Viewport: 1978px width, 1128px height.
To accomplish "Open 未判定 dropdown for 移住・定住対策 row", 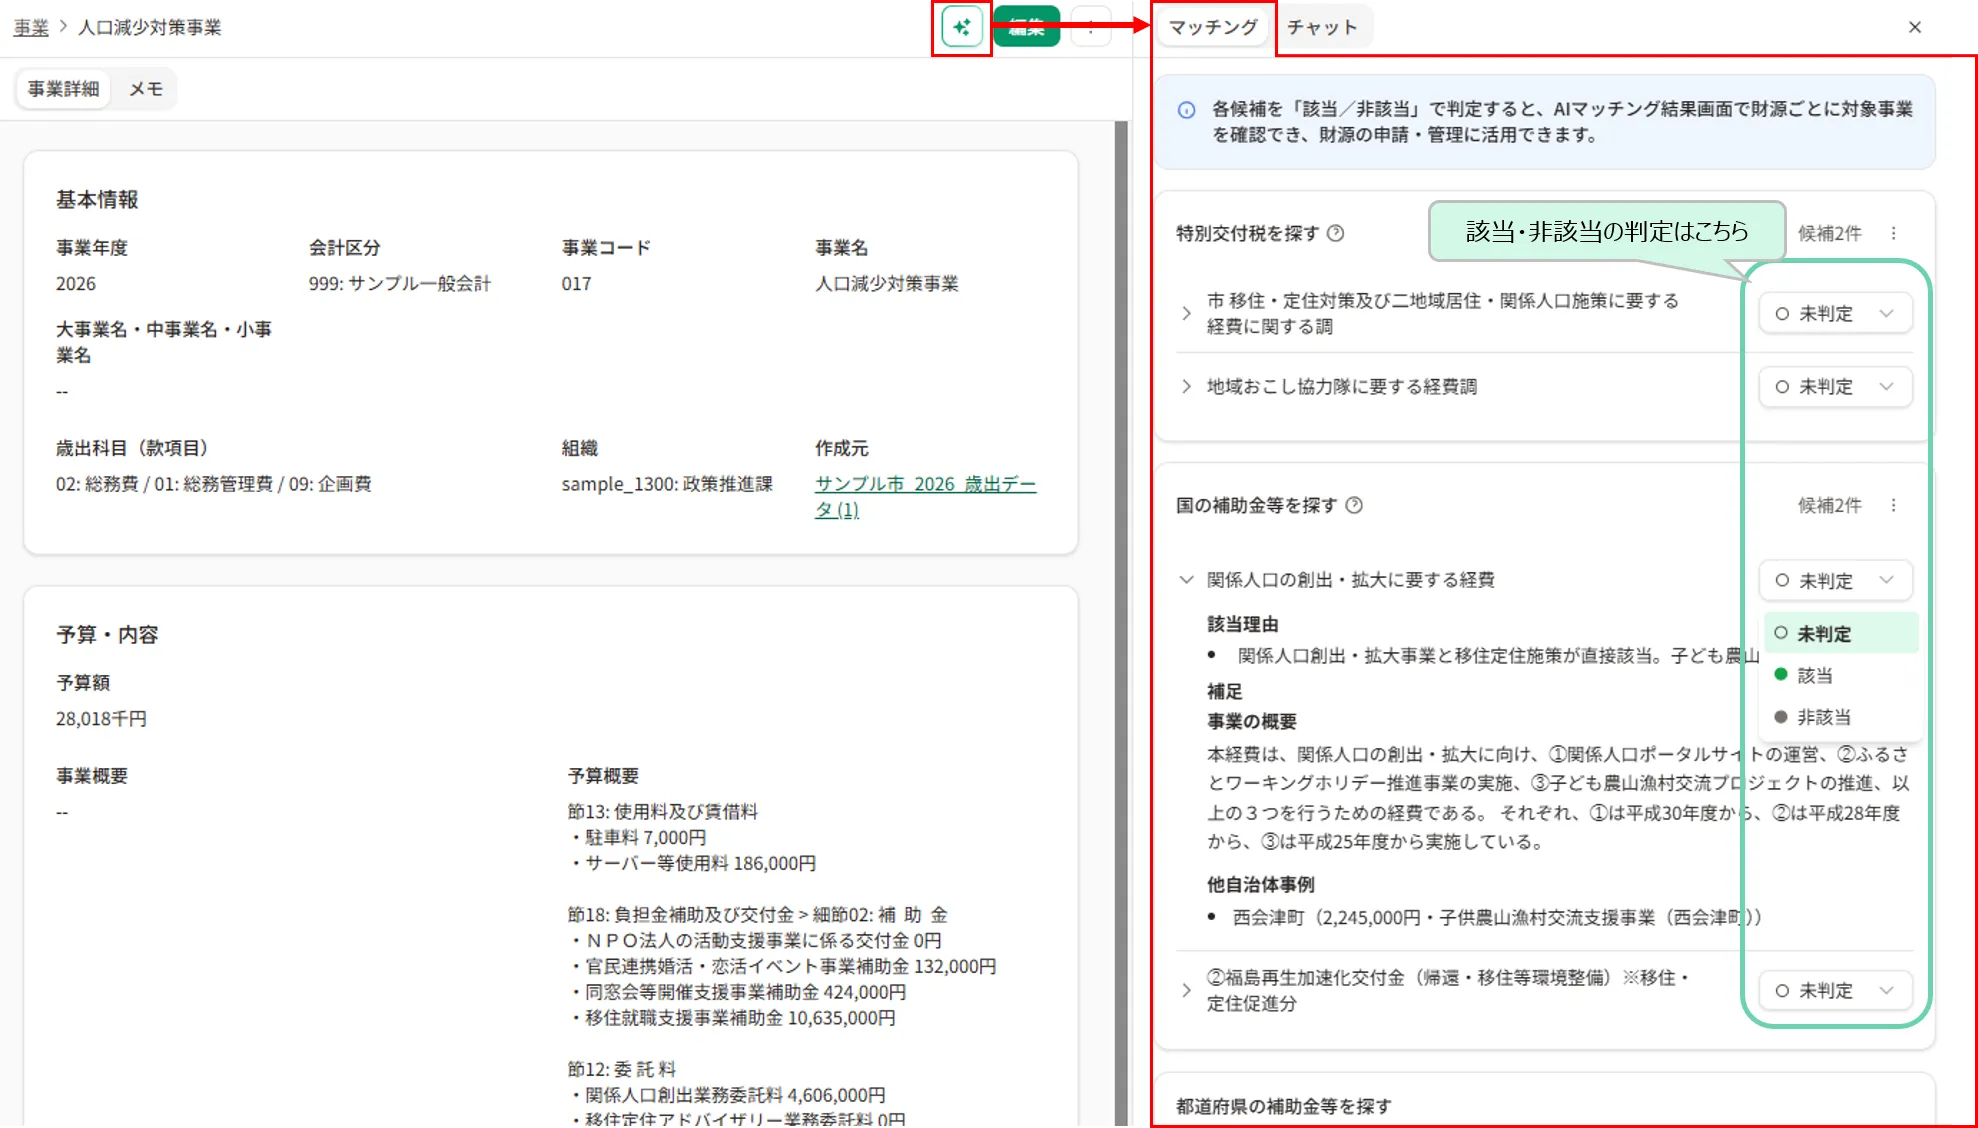I will [1835, 313].
